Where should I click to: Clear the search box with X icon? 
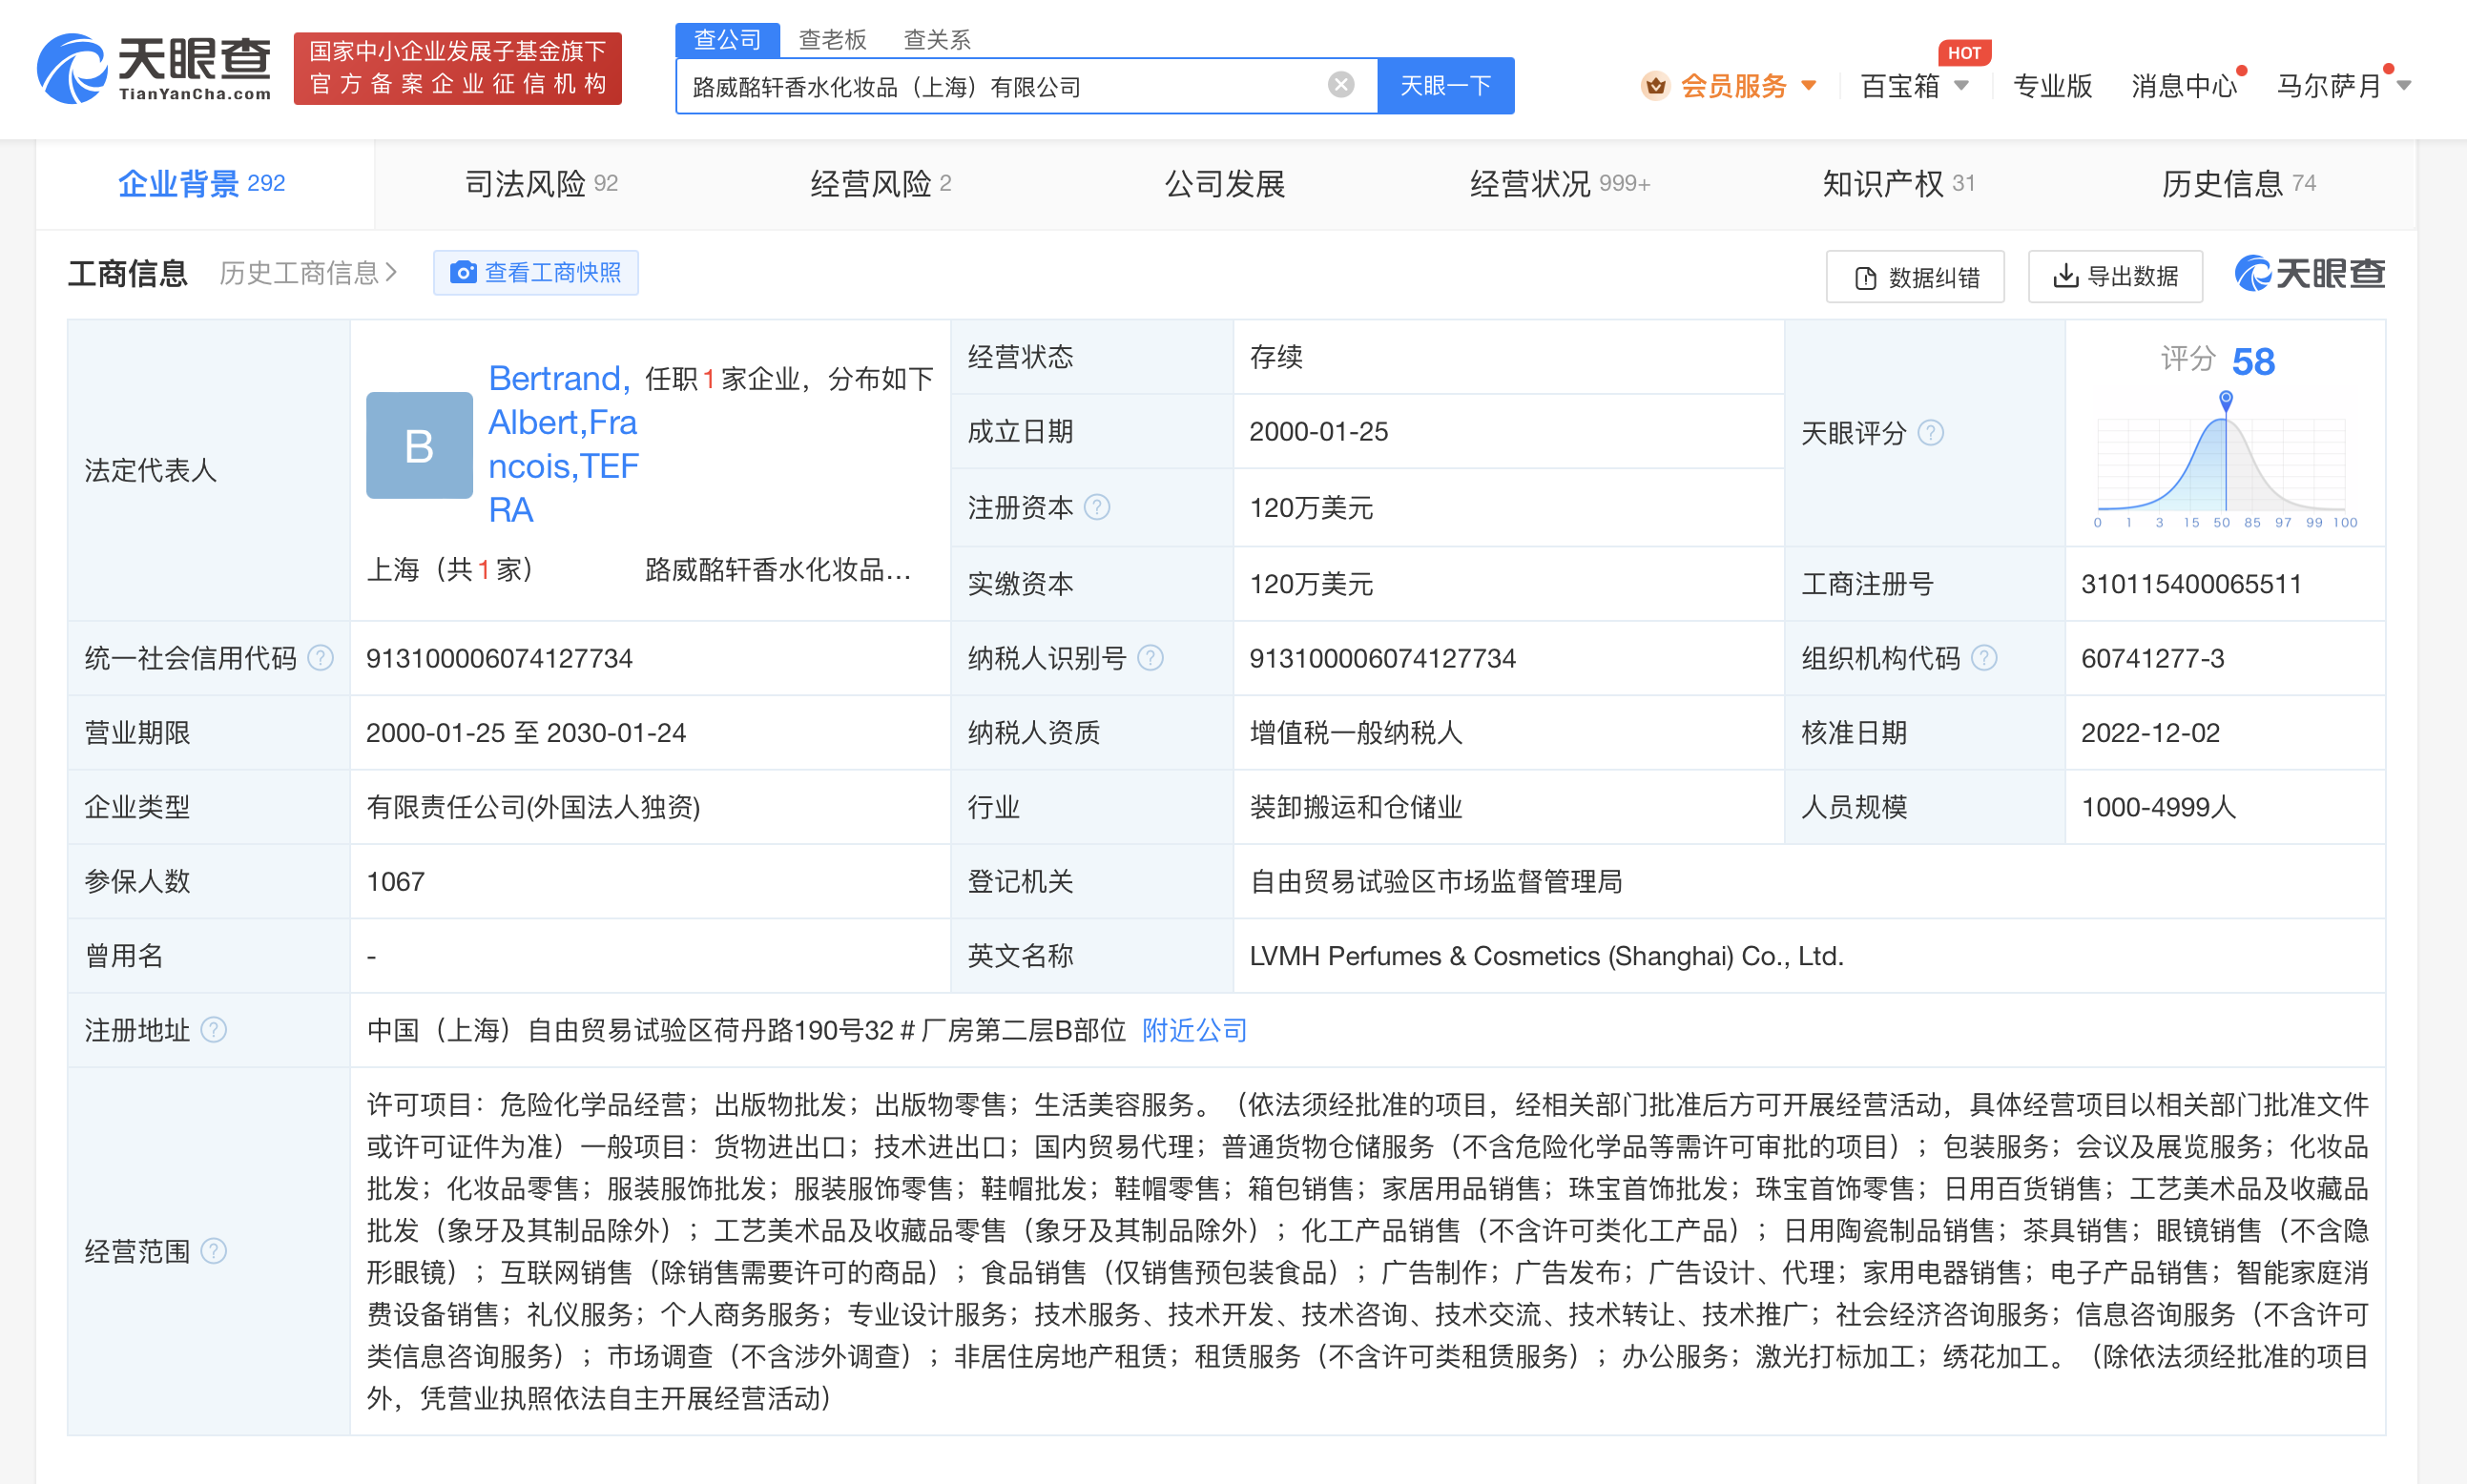[x=1340, y=85]
